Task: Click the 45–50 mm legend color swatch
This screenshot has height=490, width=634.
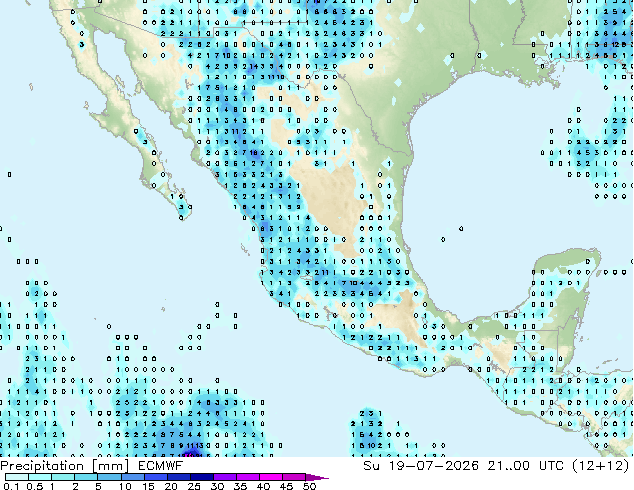Action: coord(294,477)
